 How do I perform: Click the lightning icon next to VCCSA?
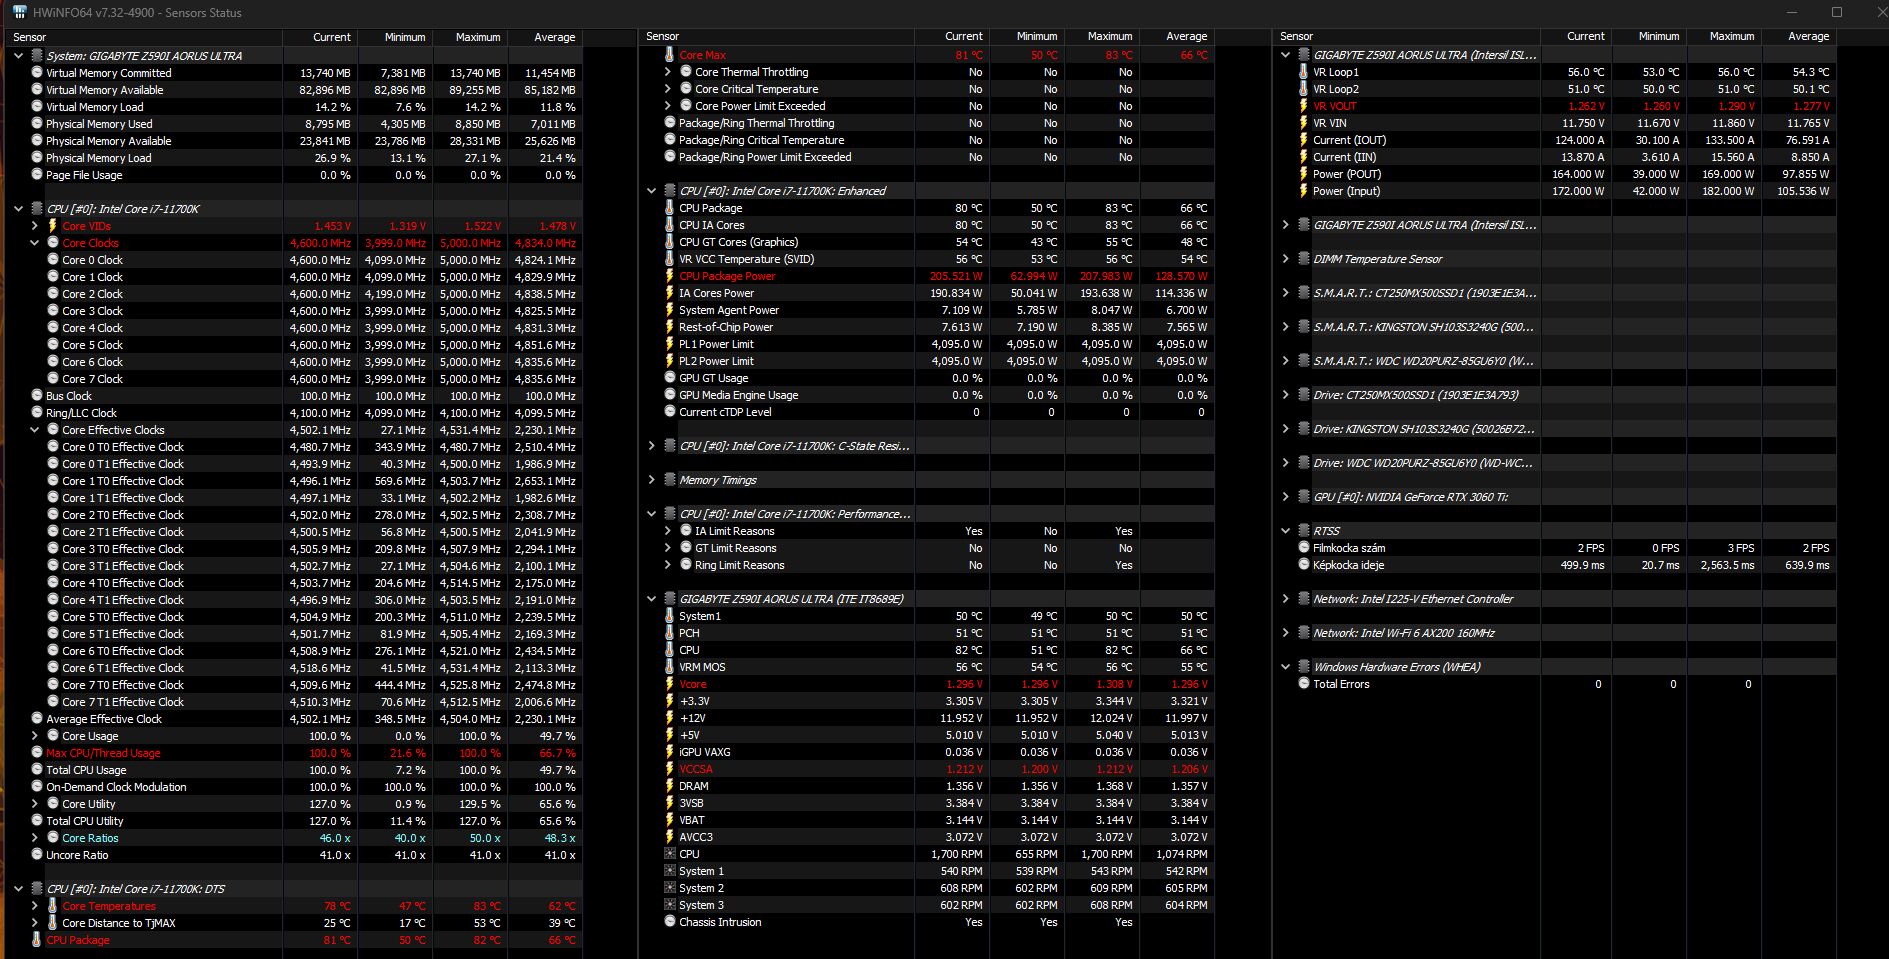669,769
